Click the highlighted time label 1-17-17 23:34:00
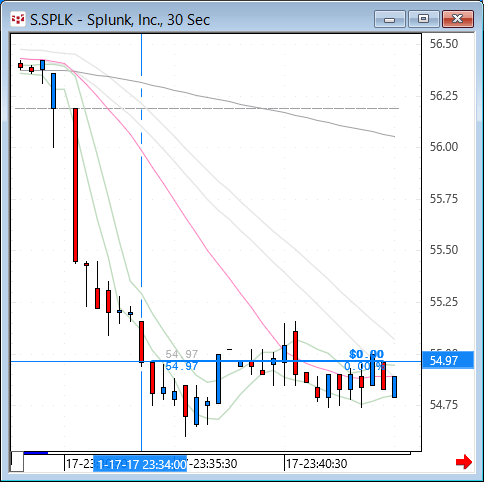The image size is (484, 482). pyautogui.click(x=140, y=464)
